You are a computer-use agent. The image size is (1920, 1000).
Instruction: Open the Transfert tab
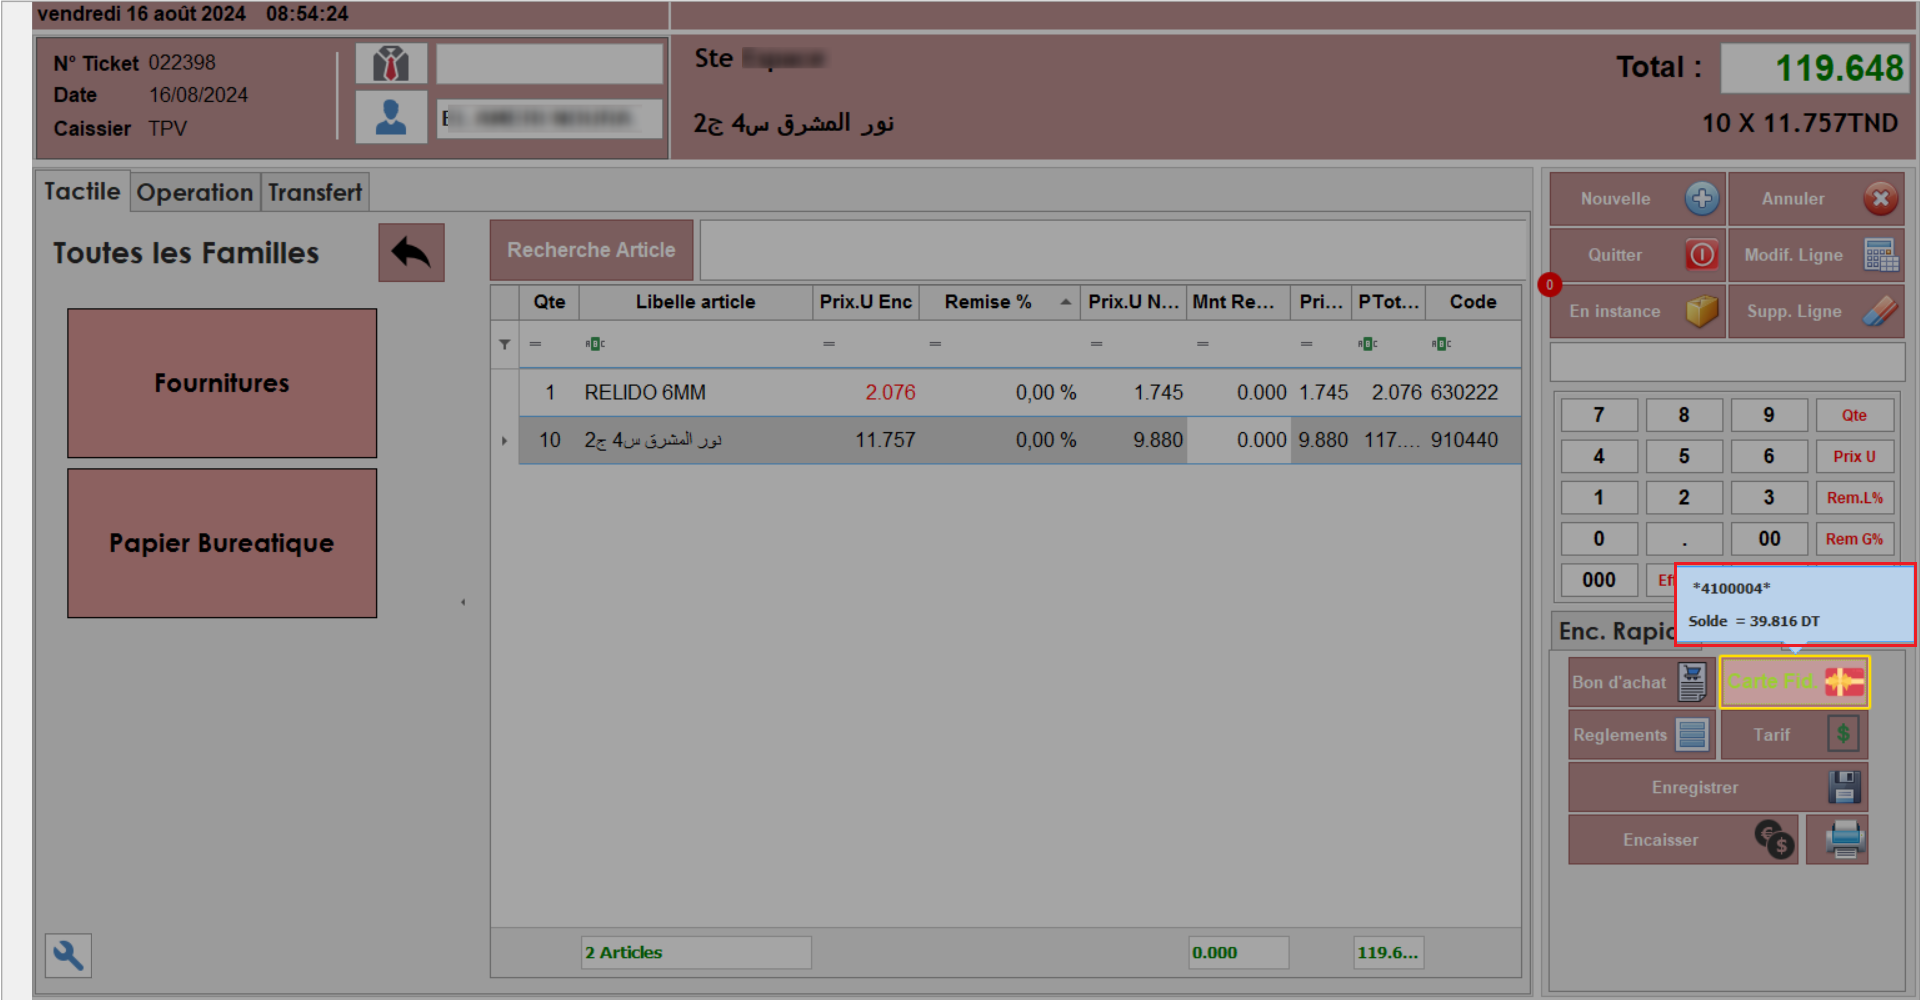[315, 192]
